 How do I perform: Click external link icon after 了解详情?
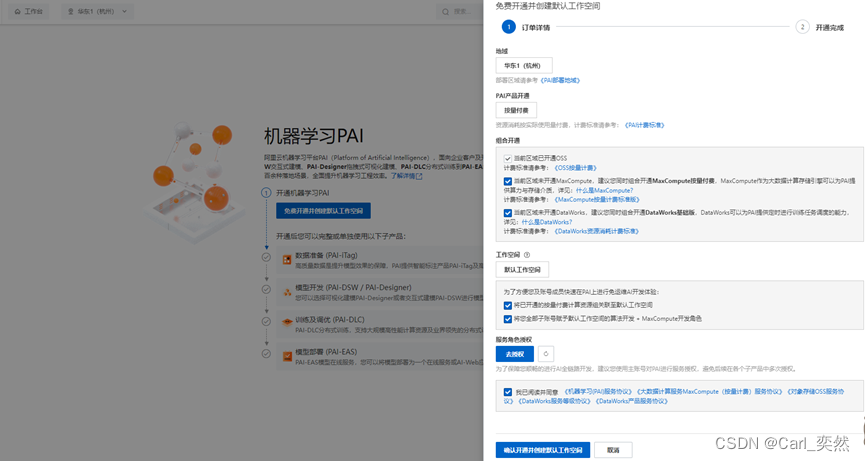419,176
